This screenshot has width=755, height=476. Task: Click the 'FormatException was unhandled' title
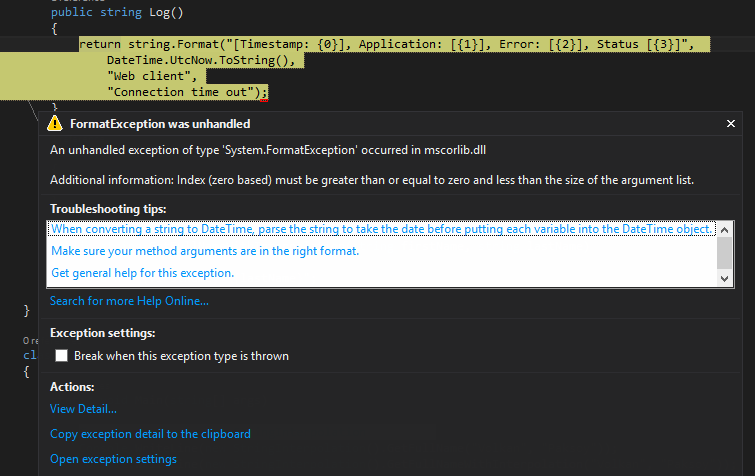[x=160, y=124]
